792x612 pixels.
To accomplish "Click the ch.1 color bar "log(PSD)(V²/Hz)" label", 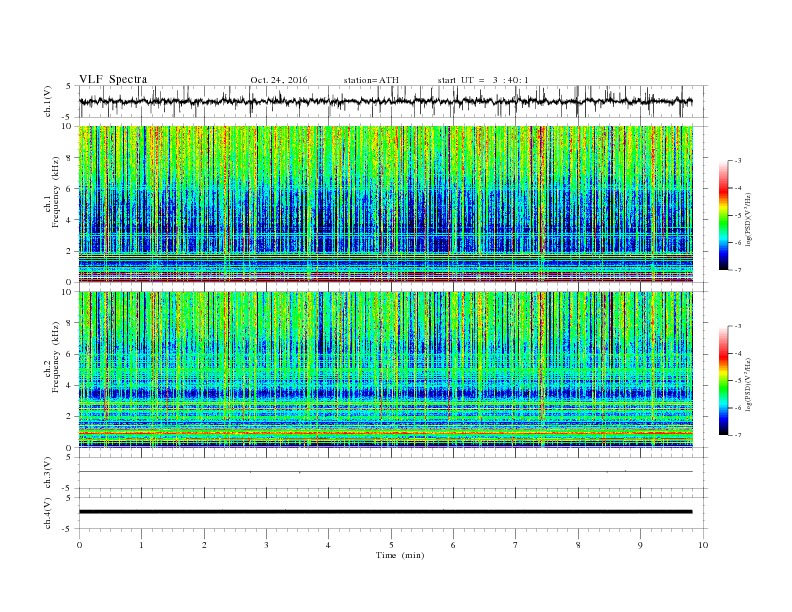I will (748, 220).
